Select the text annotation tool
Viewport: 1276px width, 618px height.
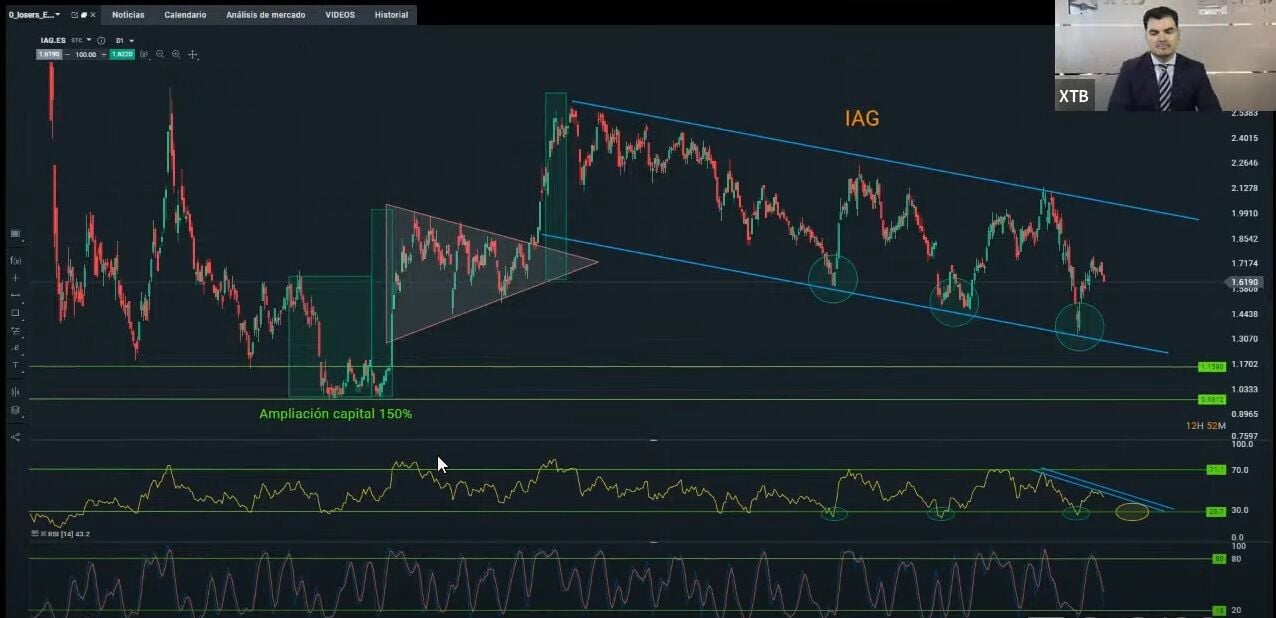[15, 366]
